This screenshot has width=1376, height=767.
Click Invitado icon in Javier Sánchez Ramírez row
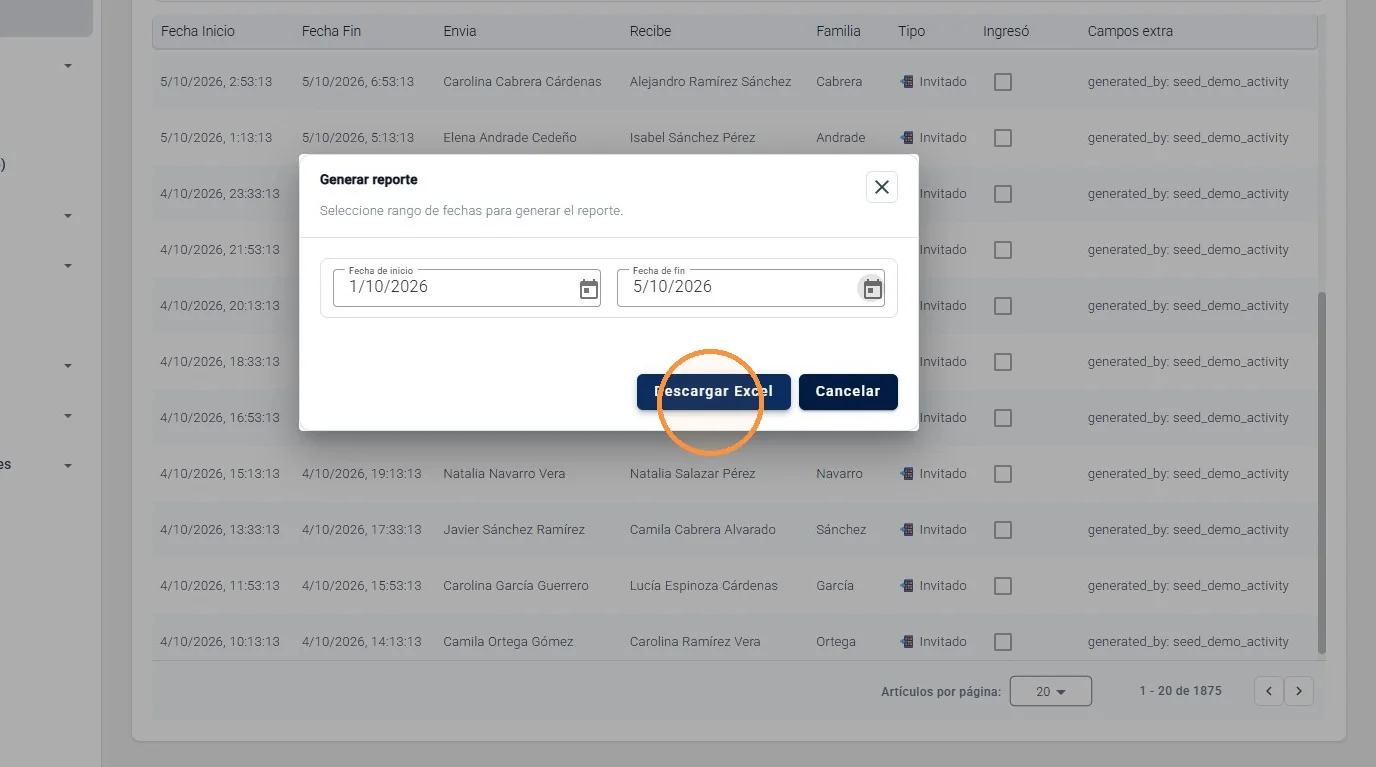907,530
